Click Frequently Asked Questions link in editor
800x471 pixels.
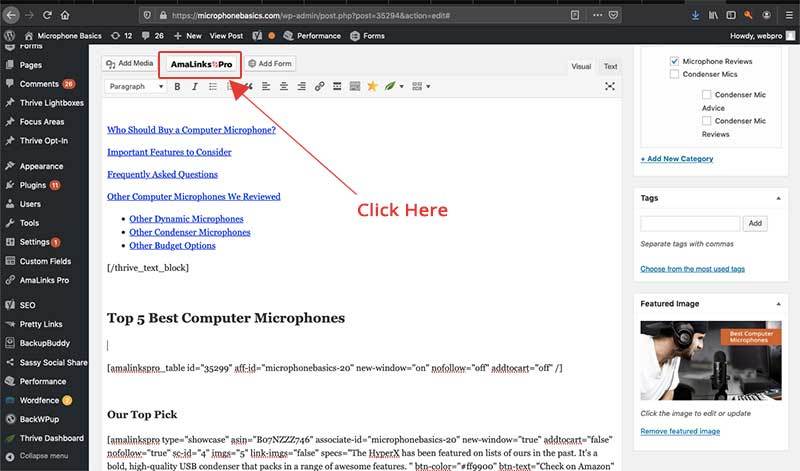tap(162, 175)
